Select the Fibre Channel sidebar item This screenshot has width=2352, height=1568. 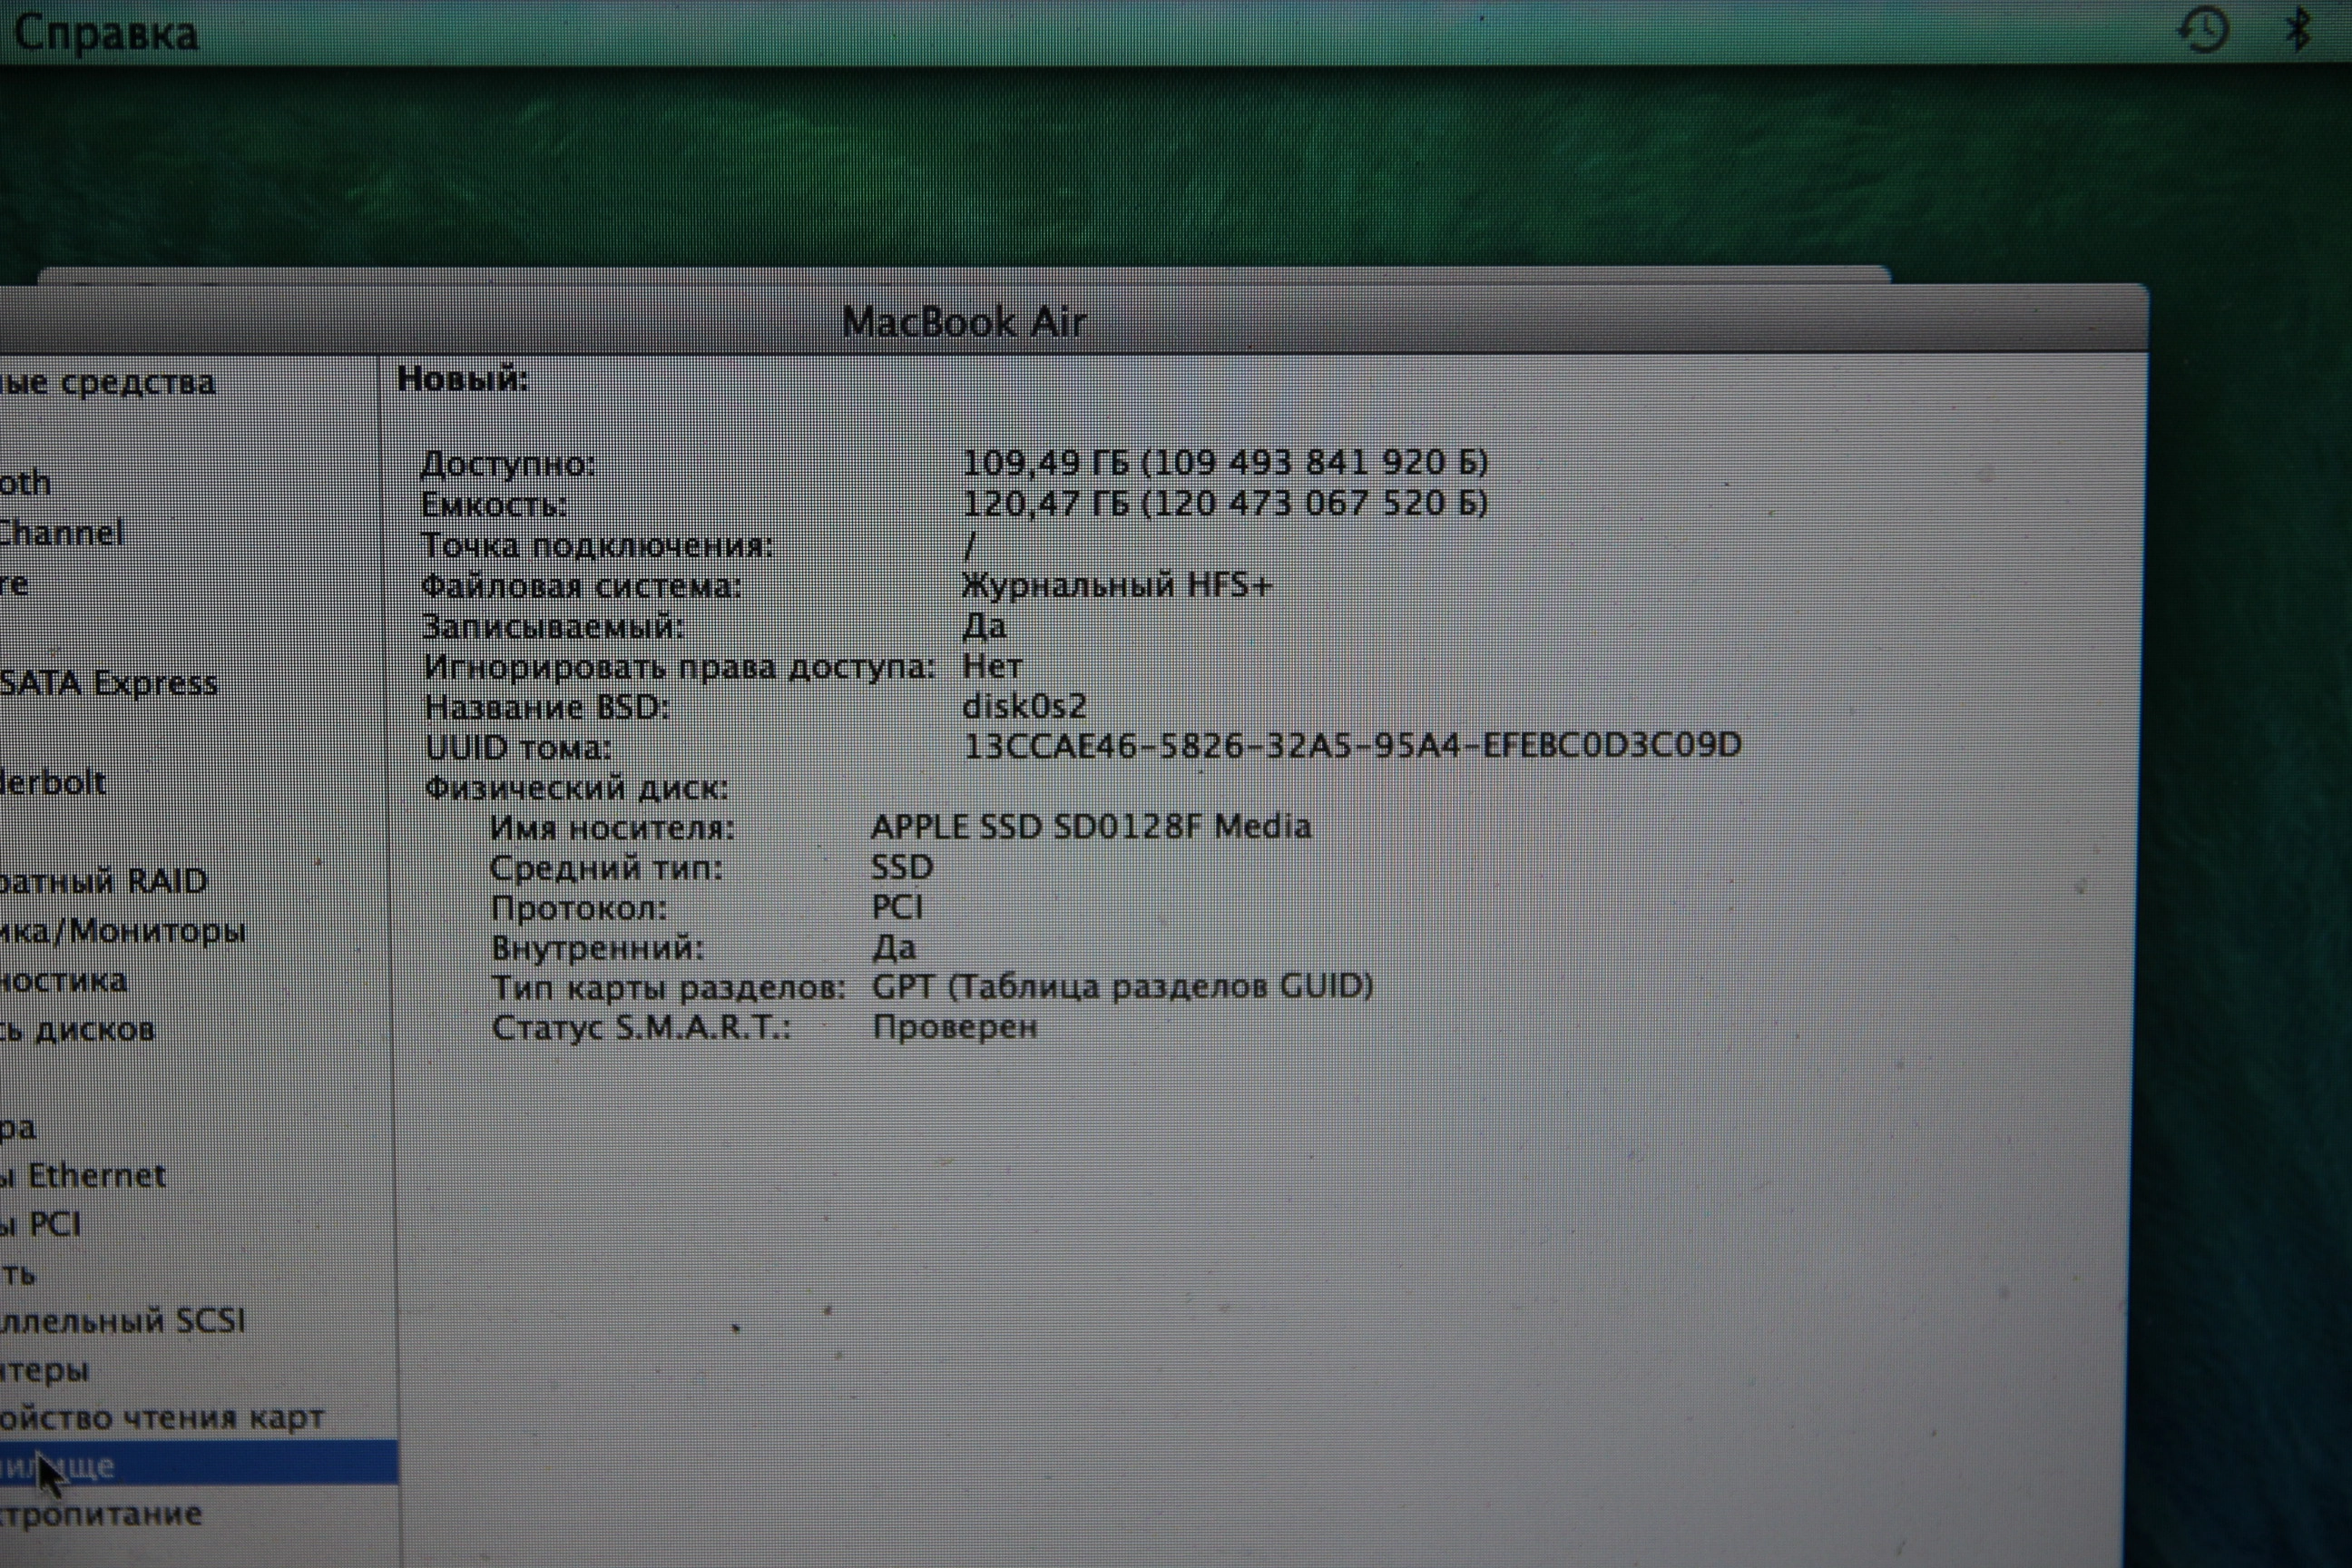[x=60, y=532]
